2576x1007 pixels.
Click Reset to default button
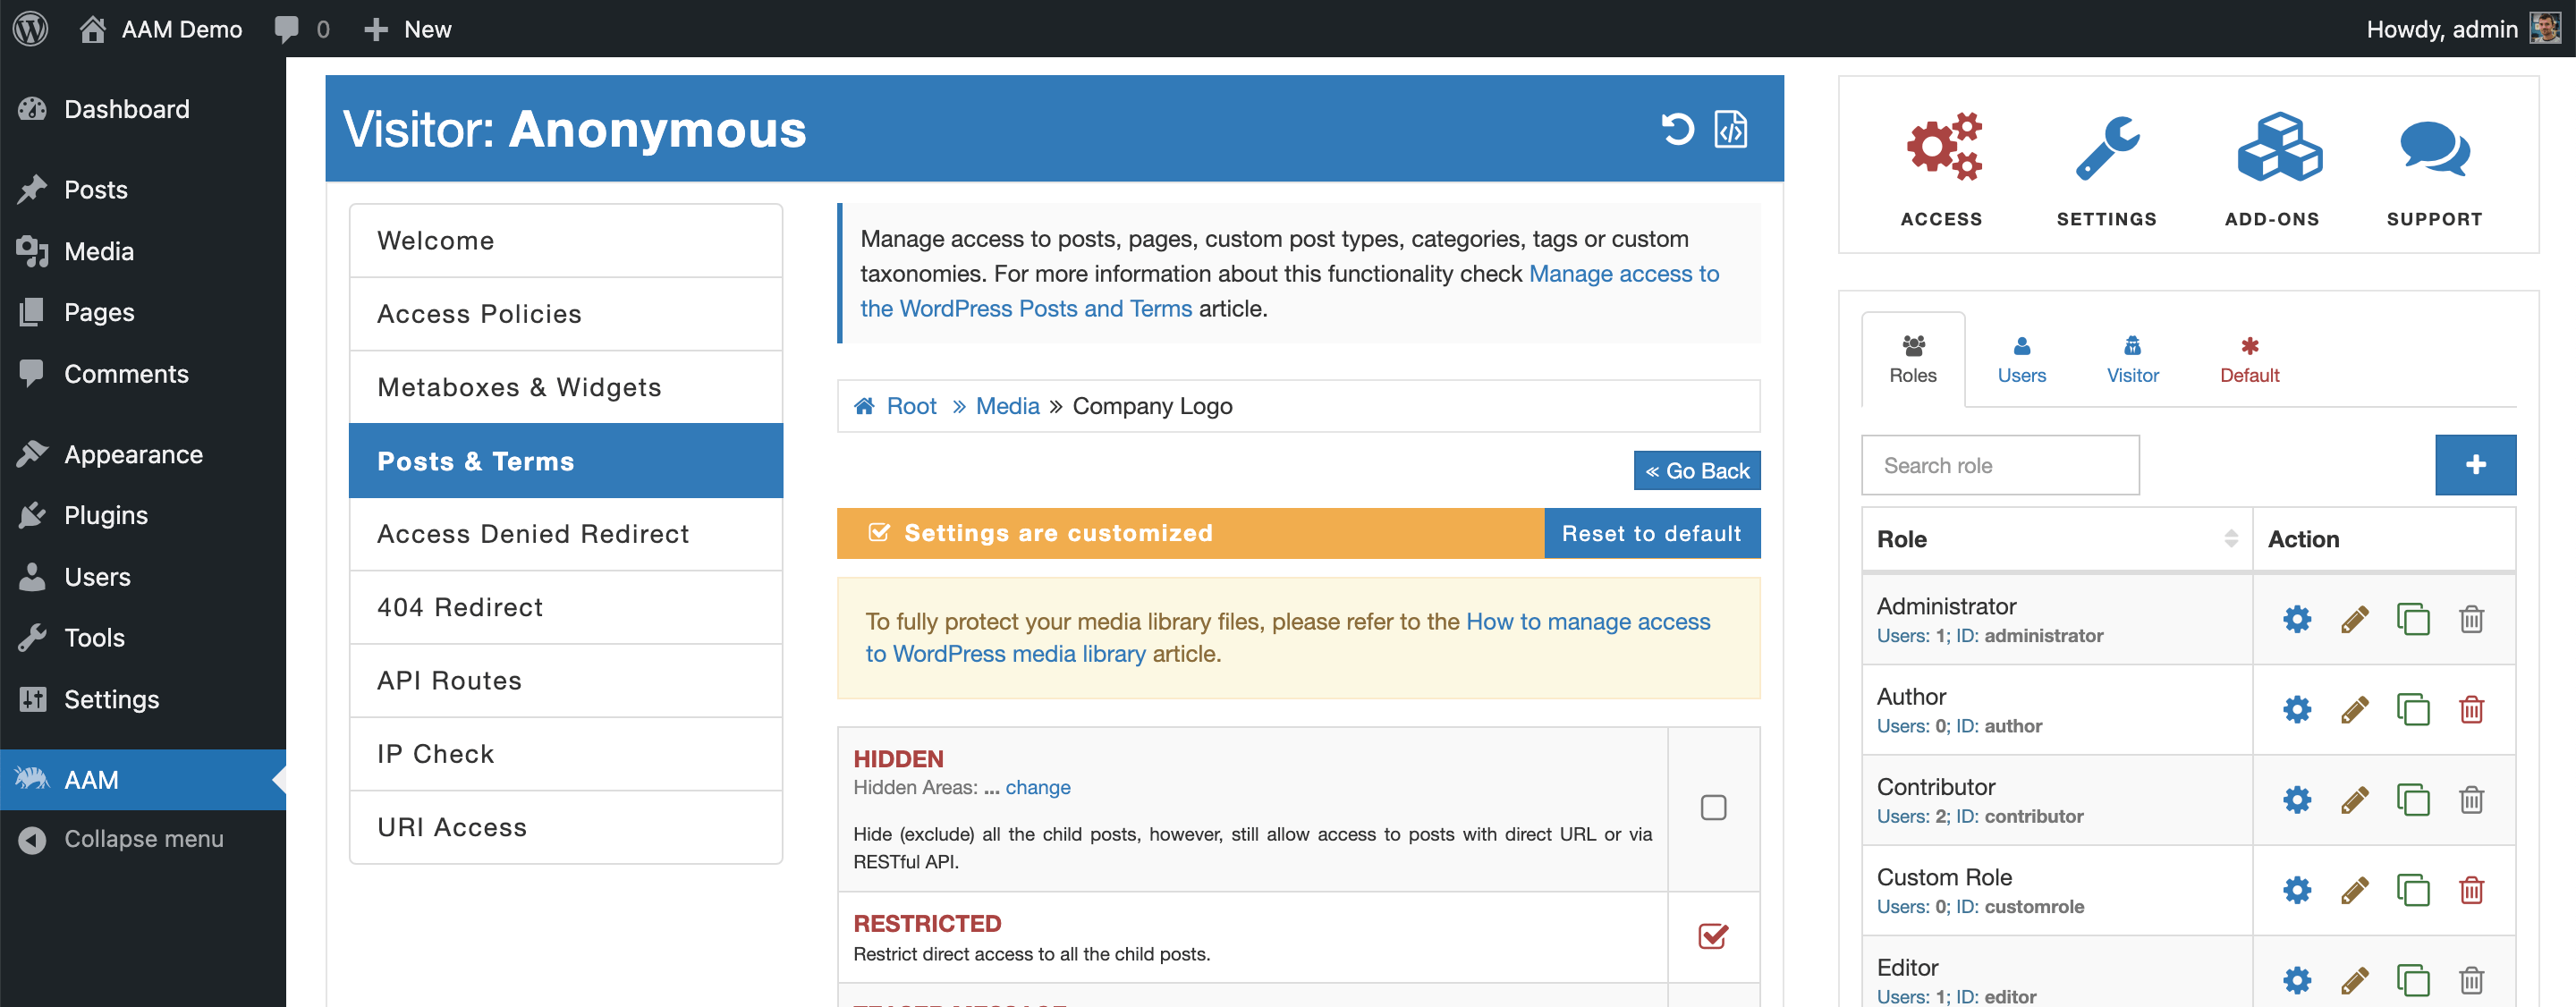(x=1652, y=533)
